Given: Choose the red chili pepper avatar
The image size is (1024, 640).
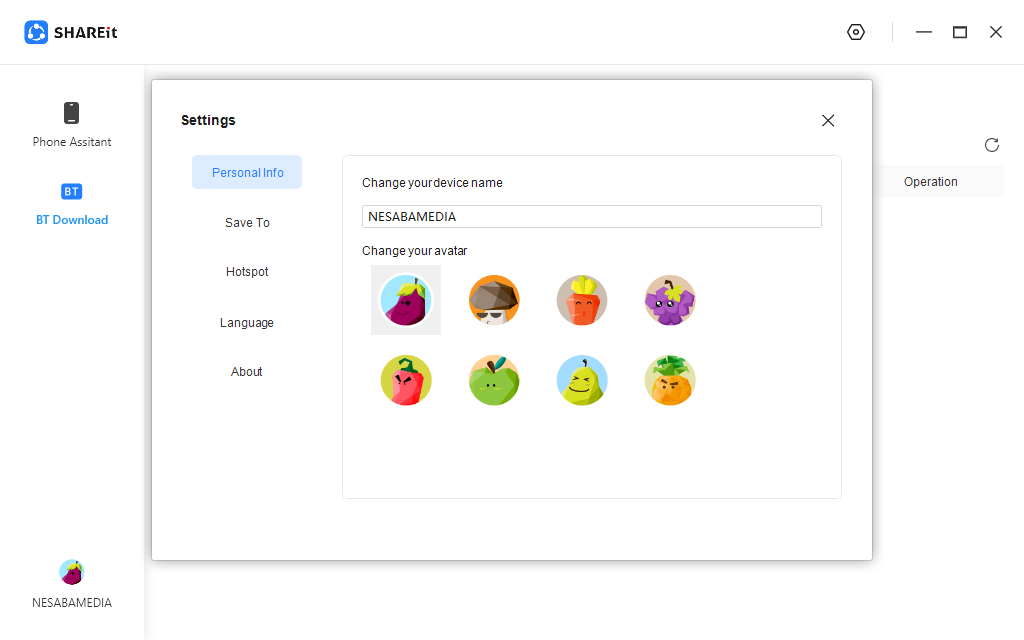Looking at the screenshot, I should point(406,380).
